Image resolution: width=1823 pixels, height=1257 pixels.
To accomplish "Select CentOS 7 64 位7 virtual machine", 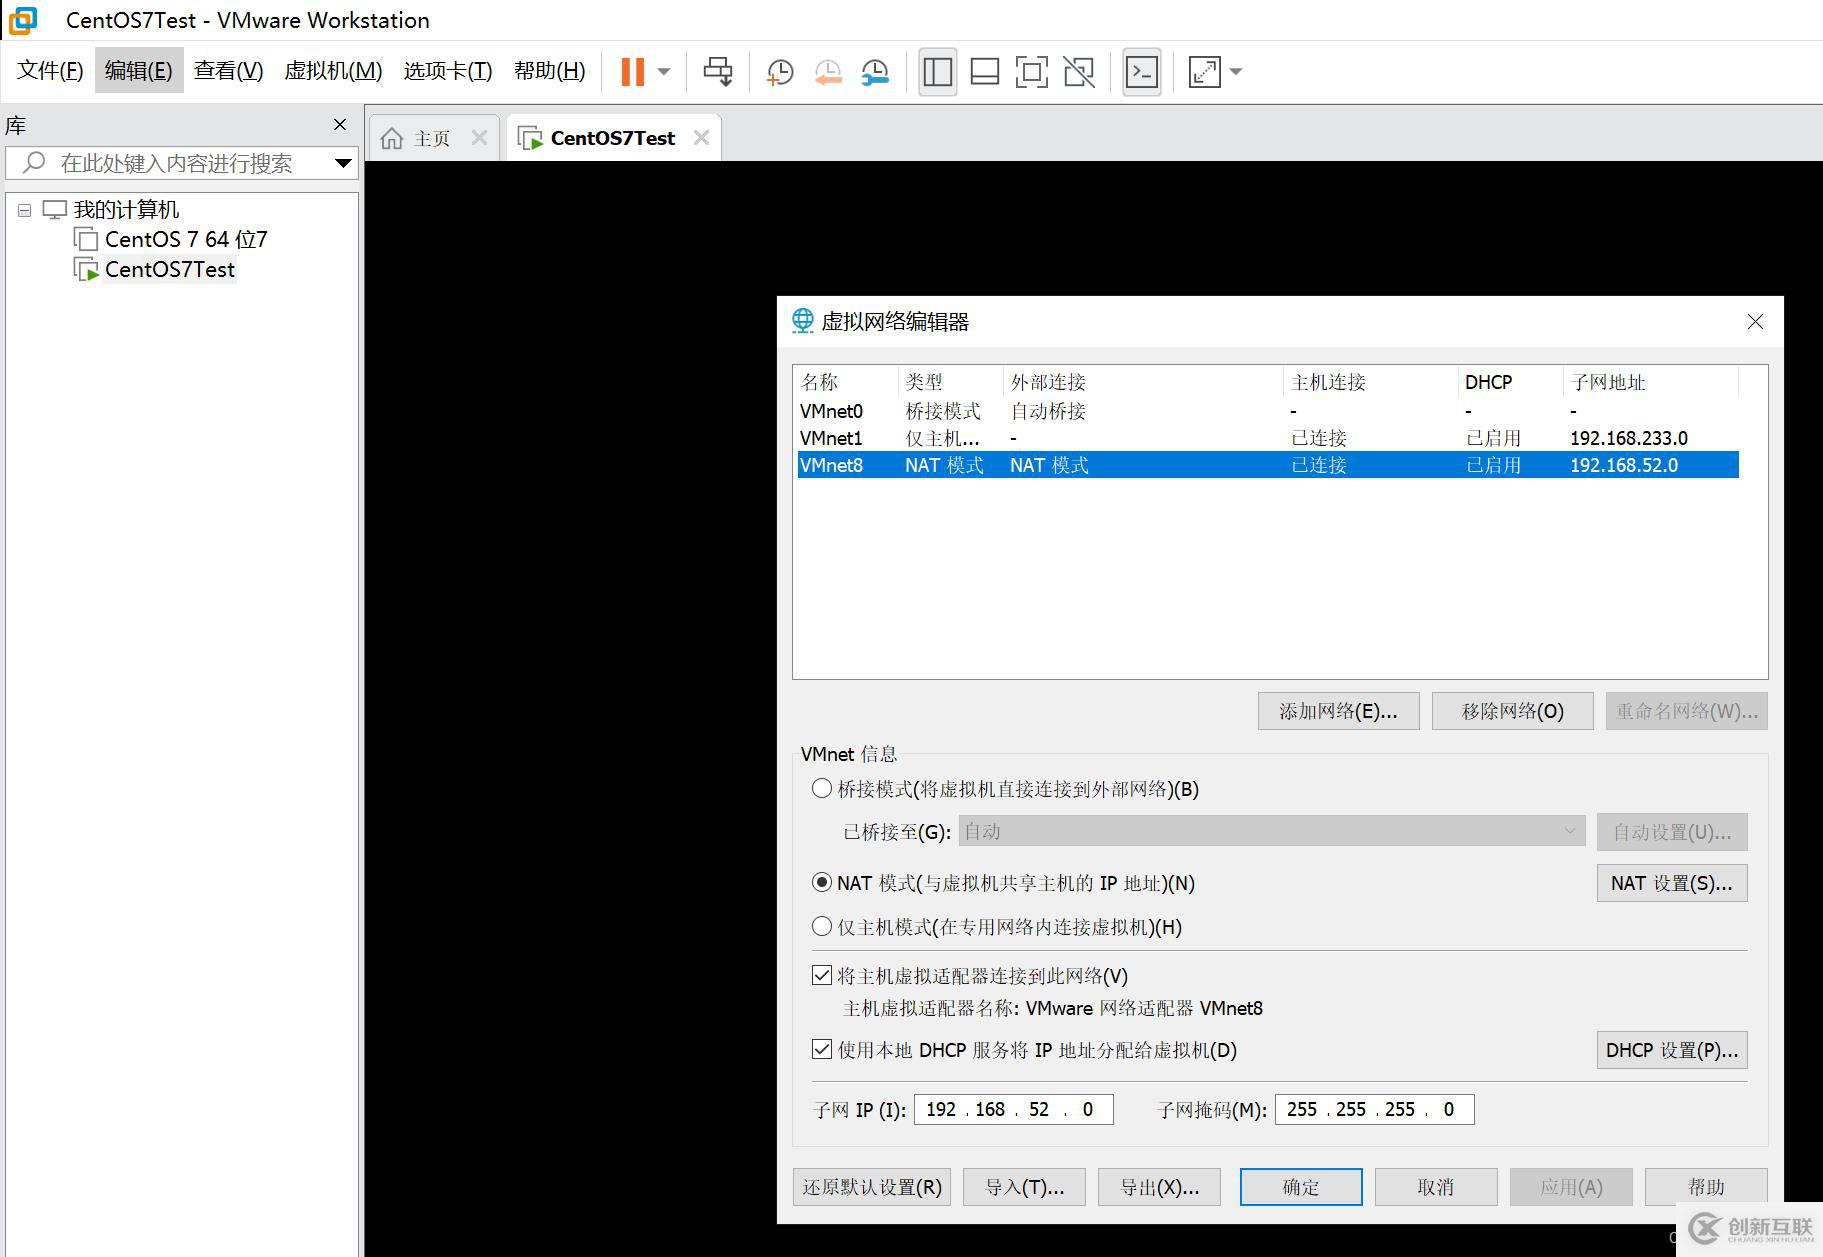I will 186,240.
